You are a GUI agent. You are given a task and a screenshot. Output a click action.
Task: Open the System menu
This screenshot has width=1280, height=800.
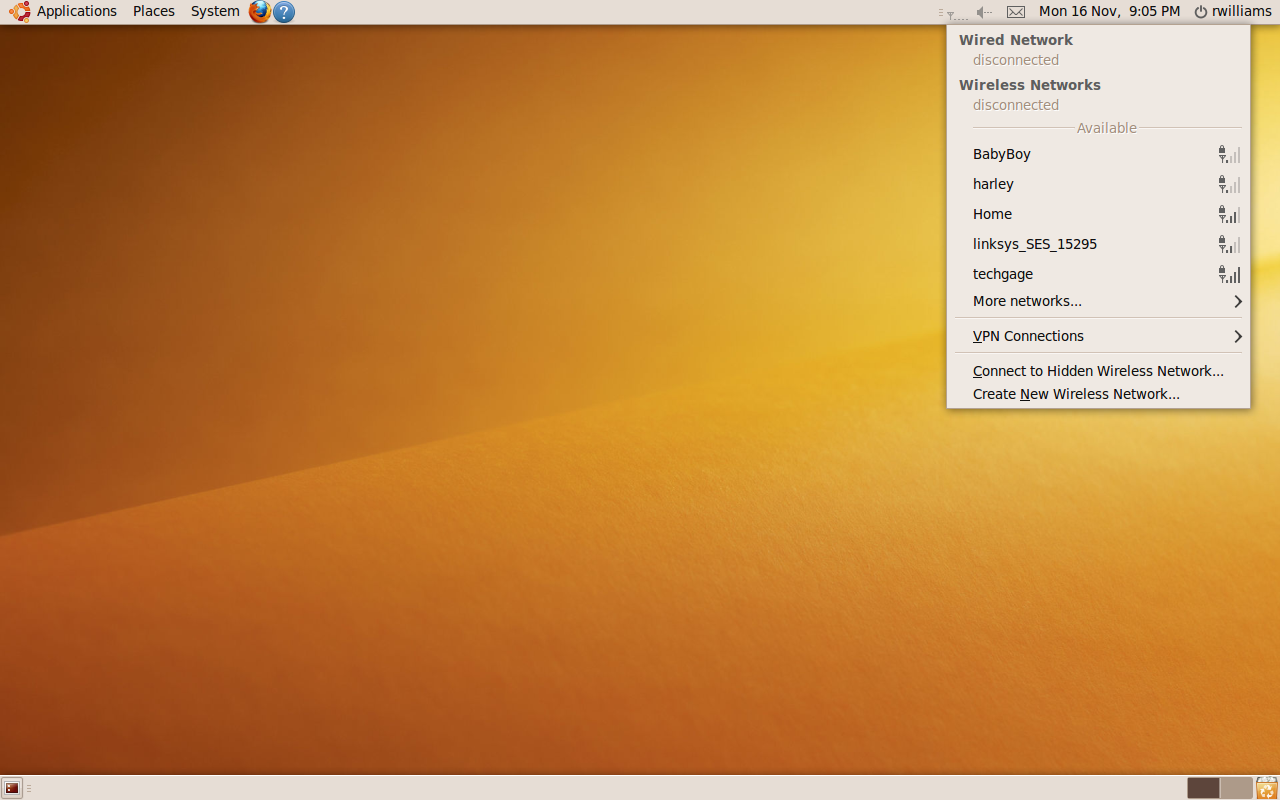215,11
